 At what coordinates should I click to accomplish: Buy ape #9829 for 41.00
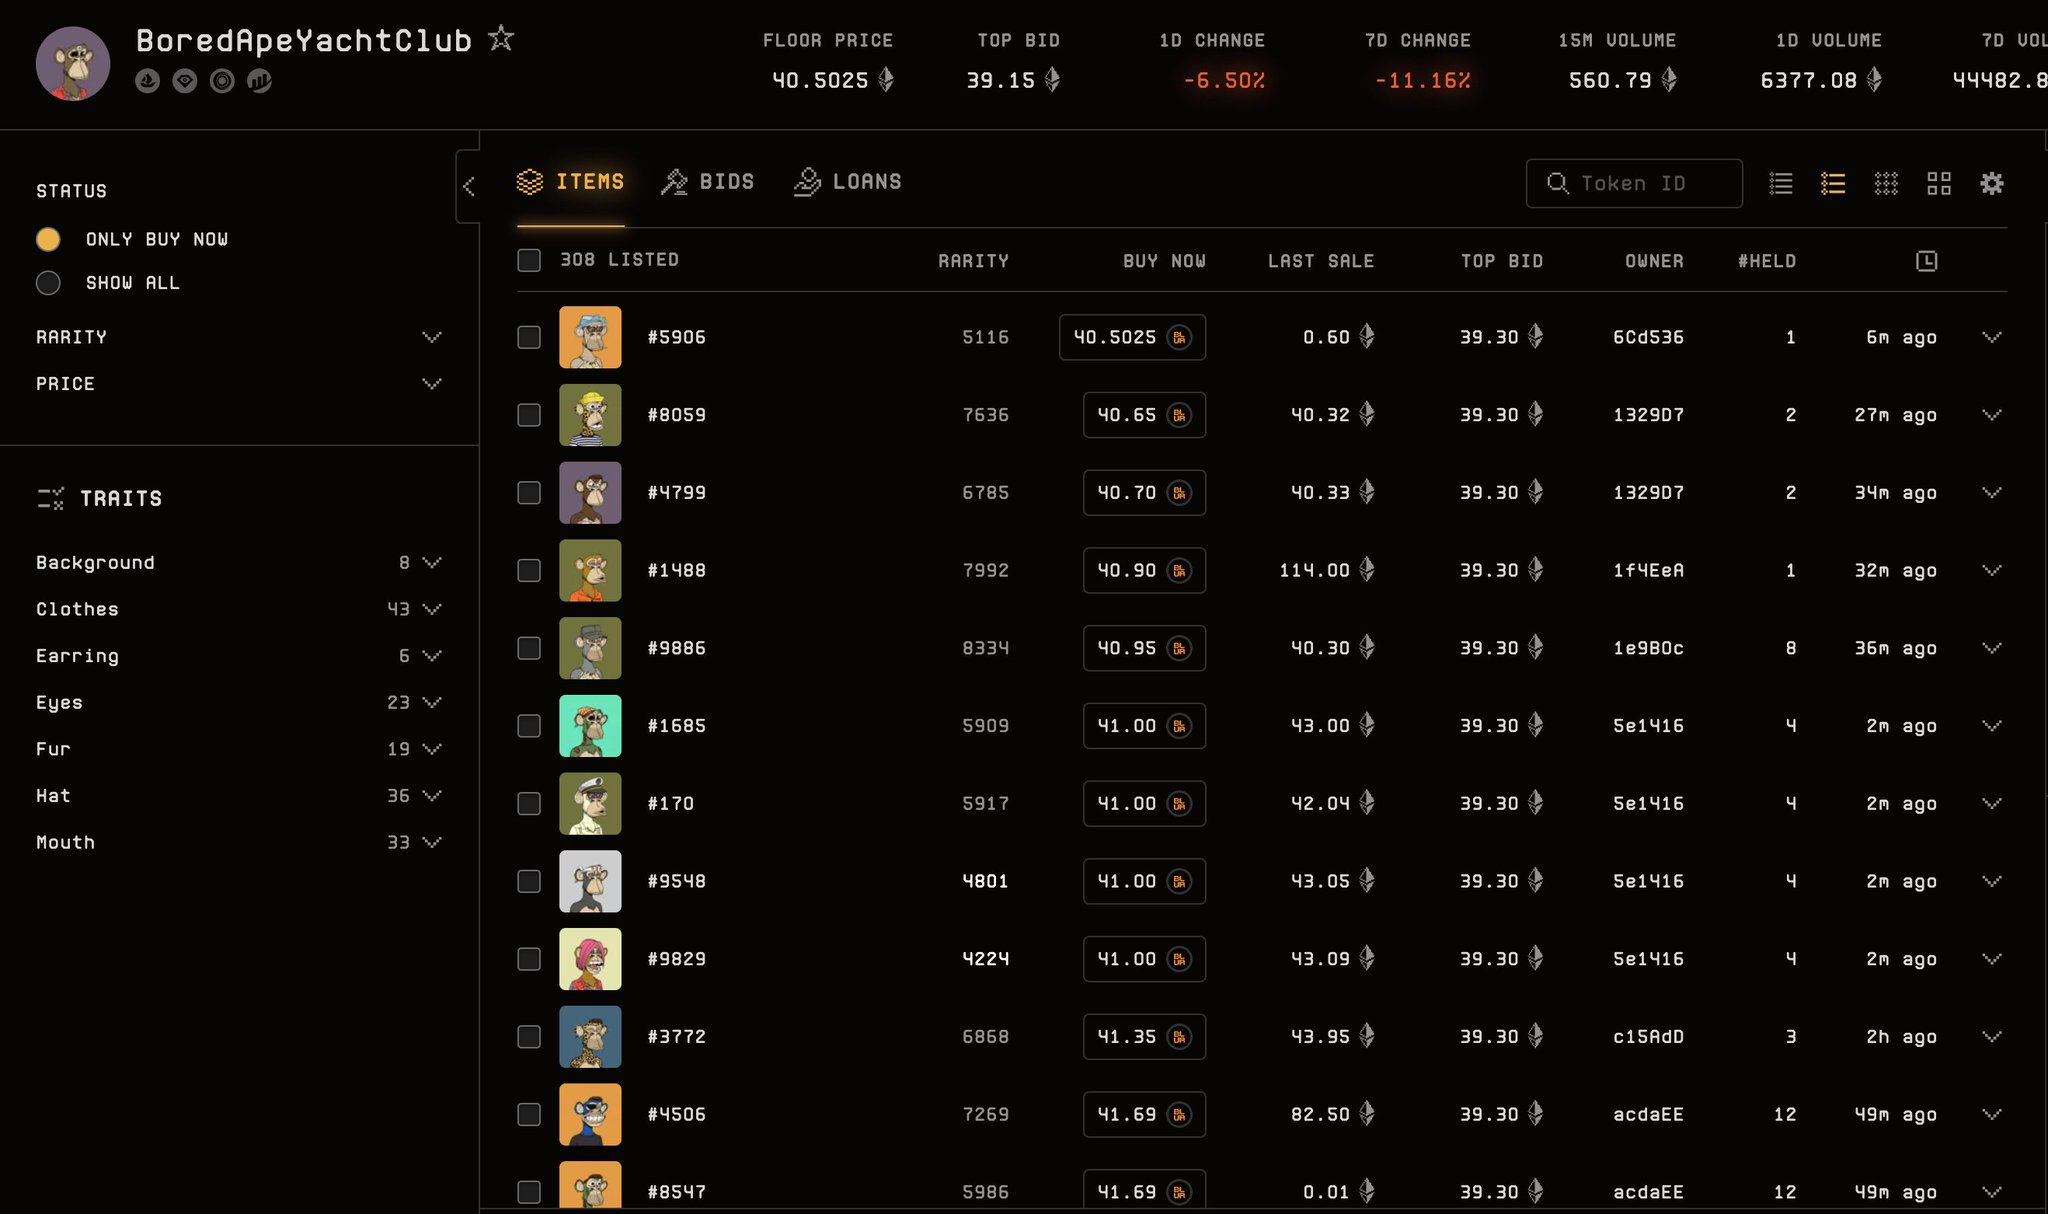(1144, 959)
